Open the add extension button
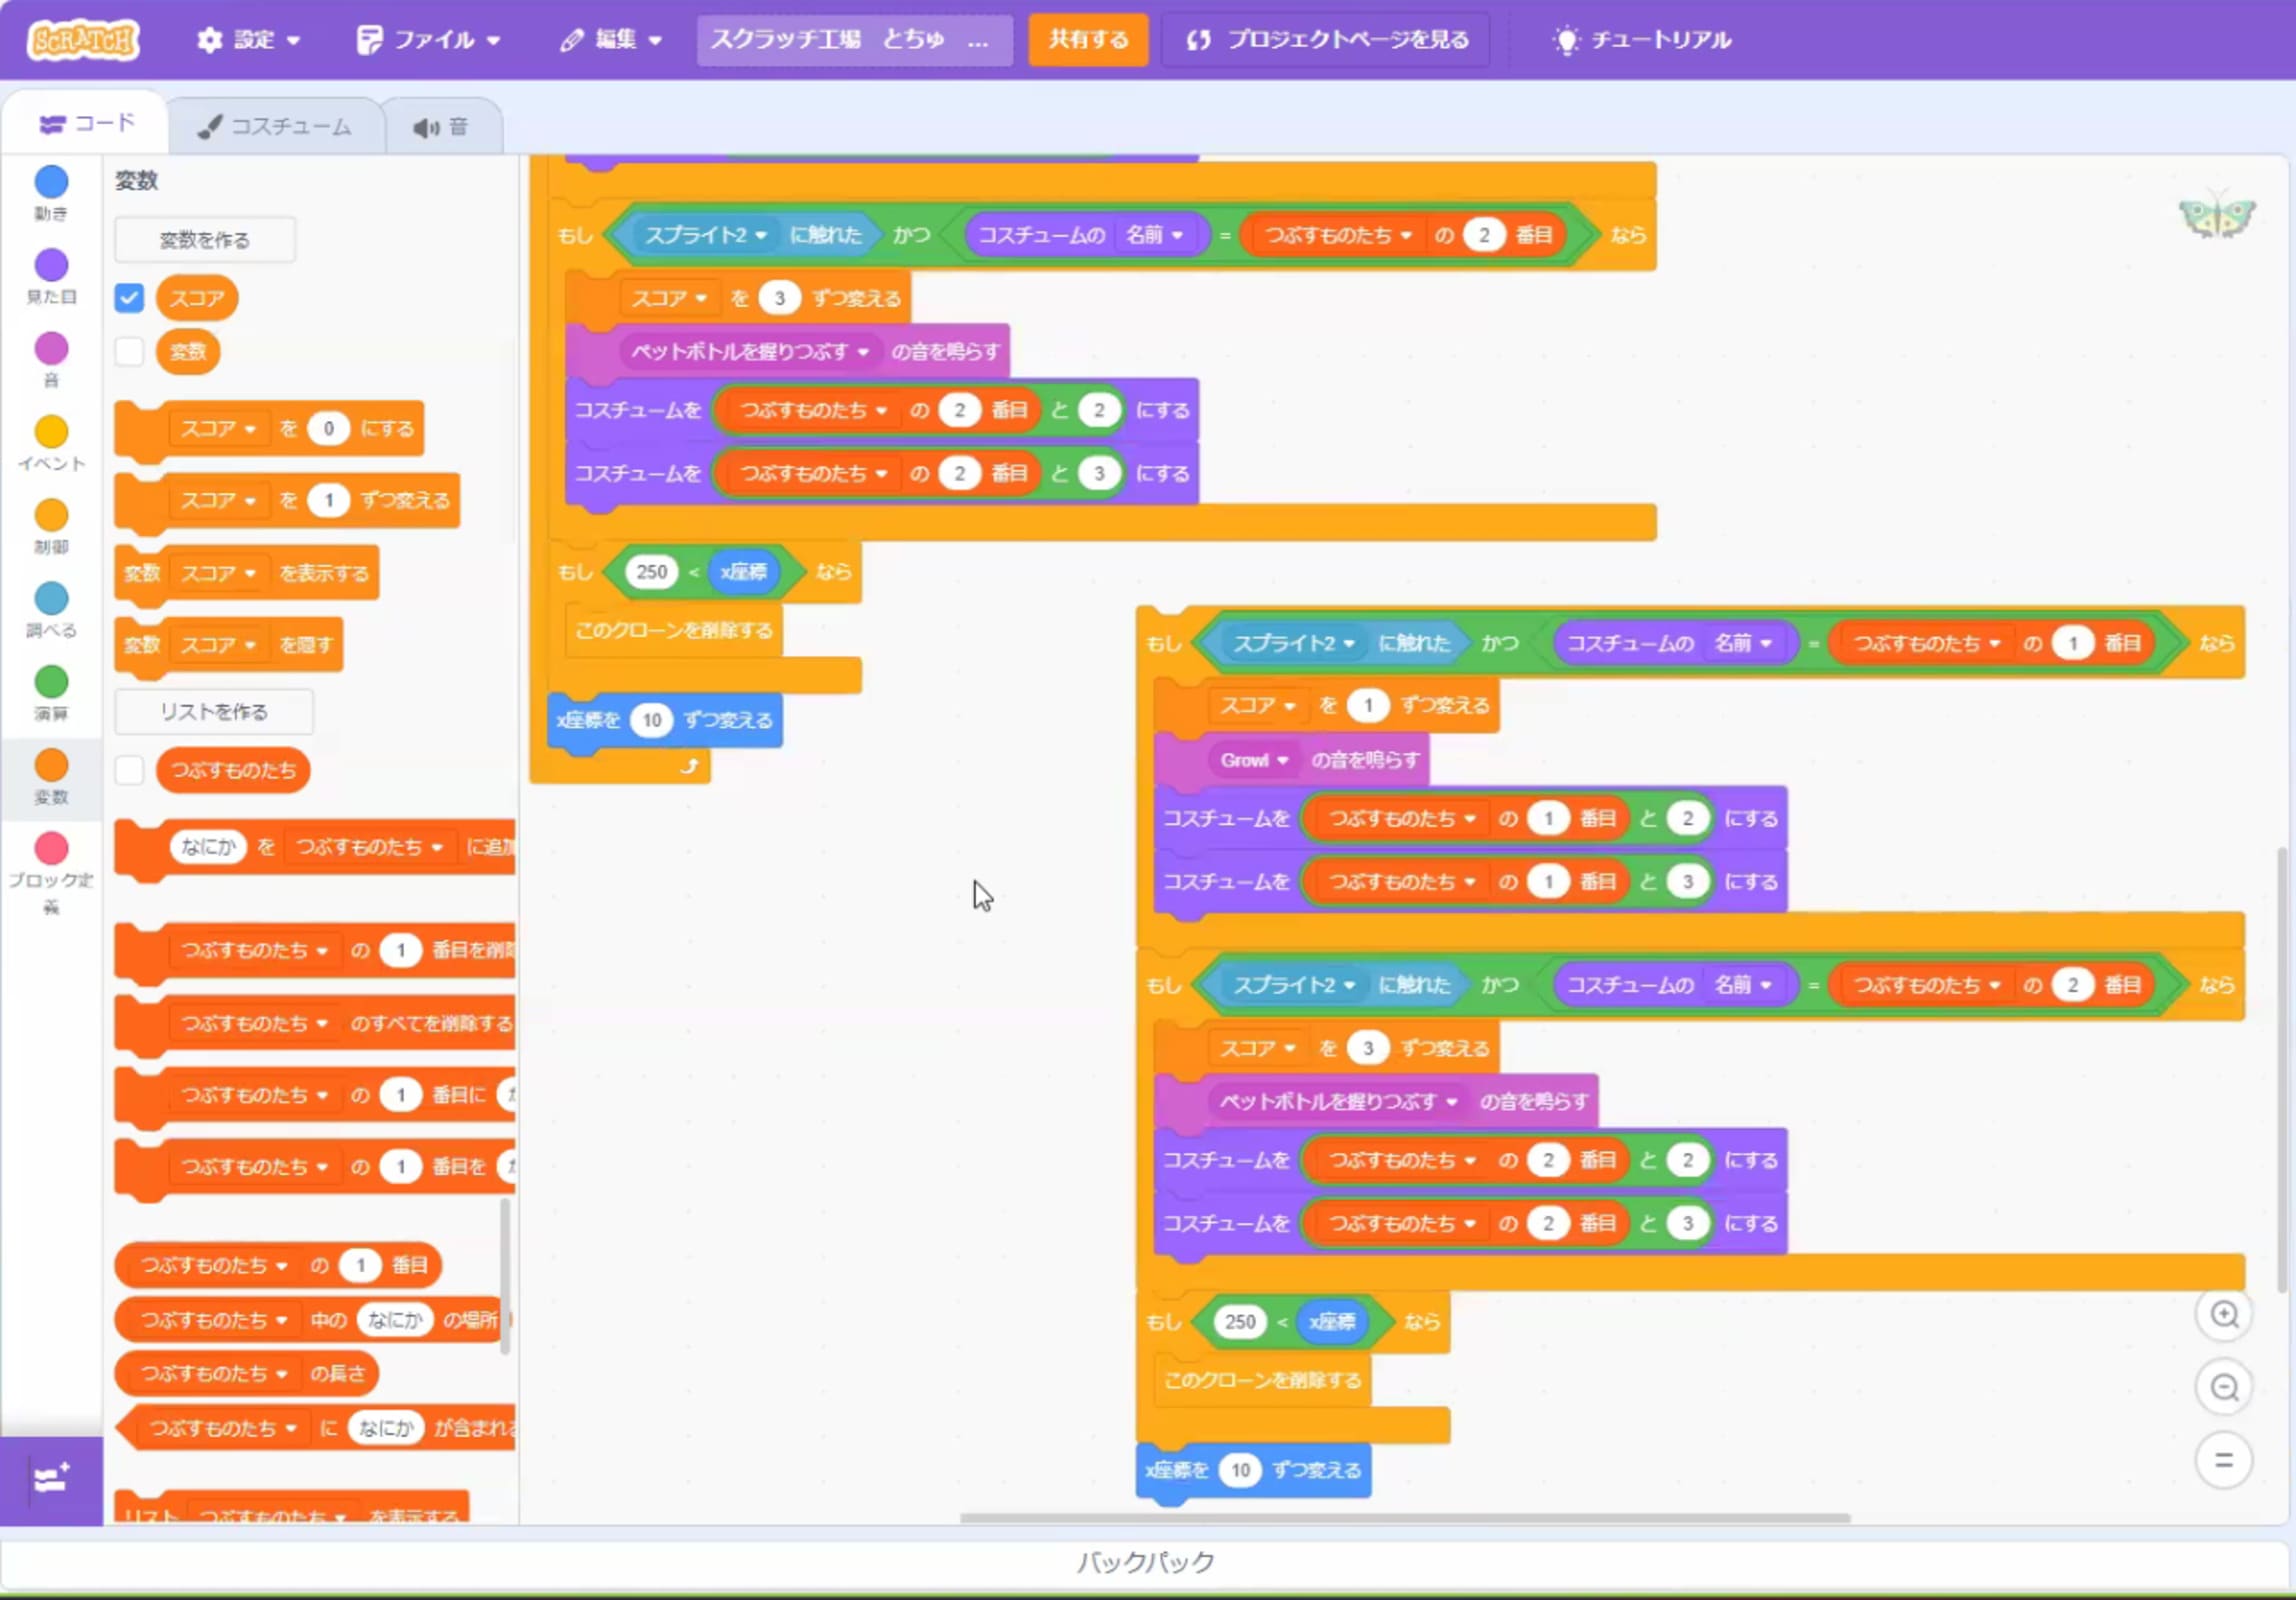Image resolution: width=2296 pixels, height=1600 pixels. [x=51, y=1479]
